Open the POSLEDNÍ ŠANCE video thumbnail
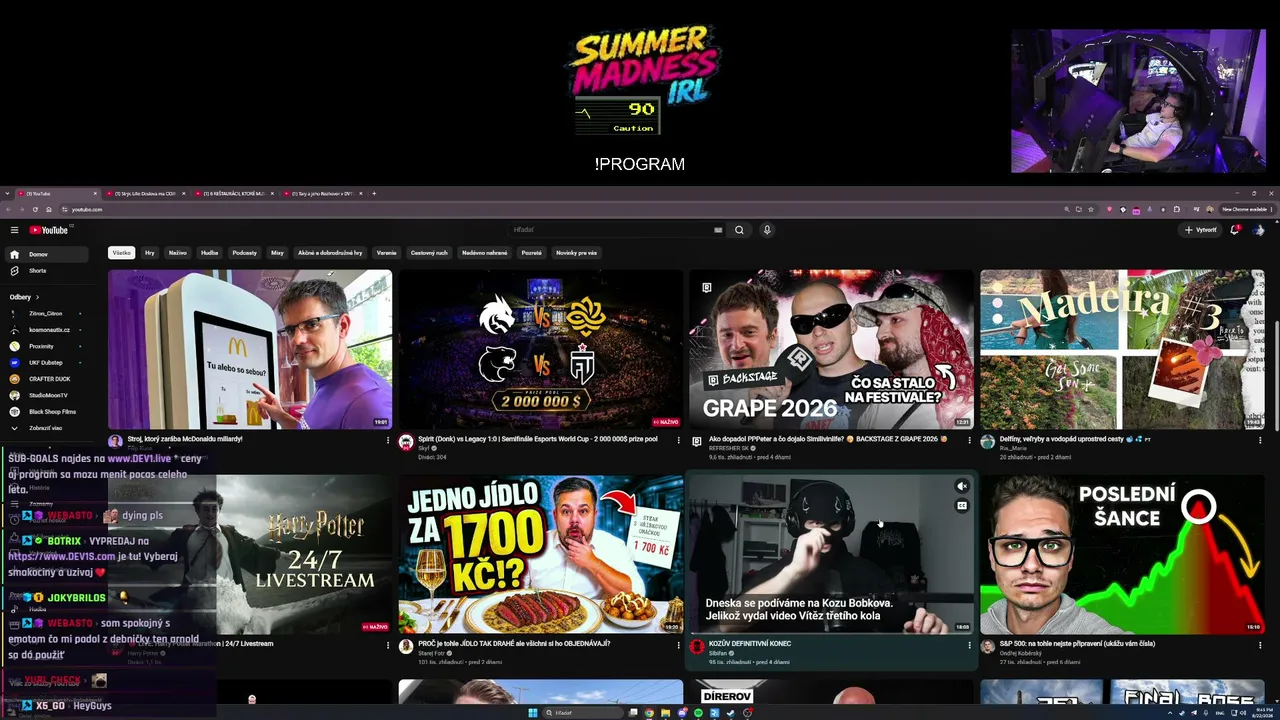Image resolution: width=1280 pixels, height=720 pixels. coord(1122,554)
